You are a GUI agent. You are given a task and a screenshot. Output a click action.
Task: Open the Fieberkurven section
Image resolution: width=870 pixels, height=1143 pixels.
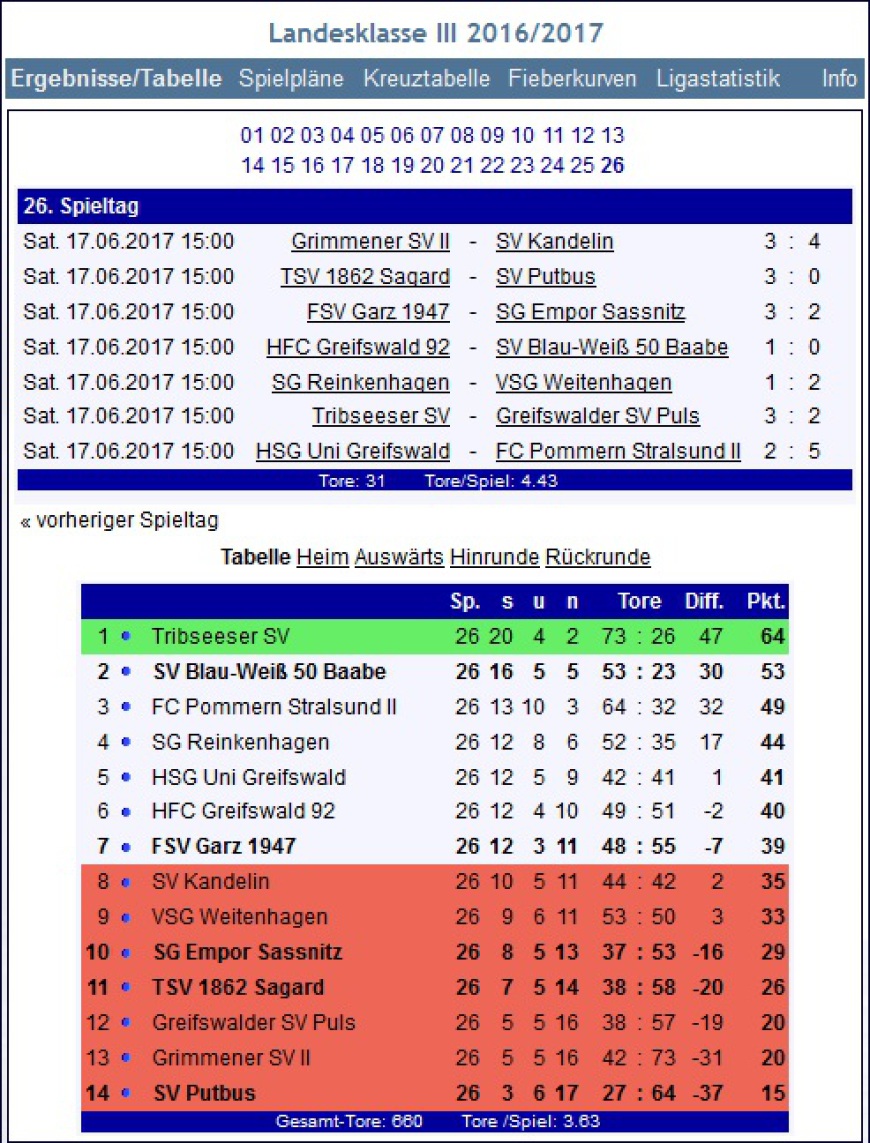tap(572, 79)
